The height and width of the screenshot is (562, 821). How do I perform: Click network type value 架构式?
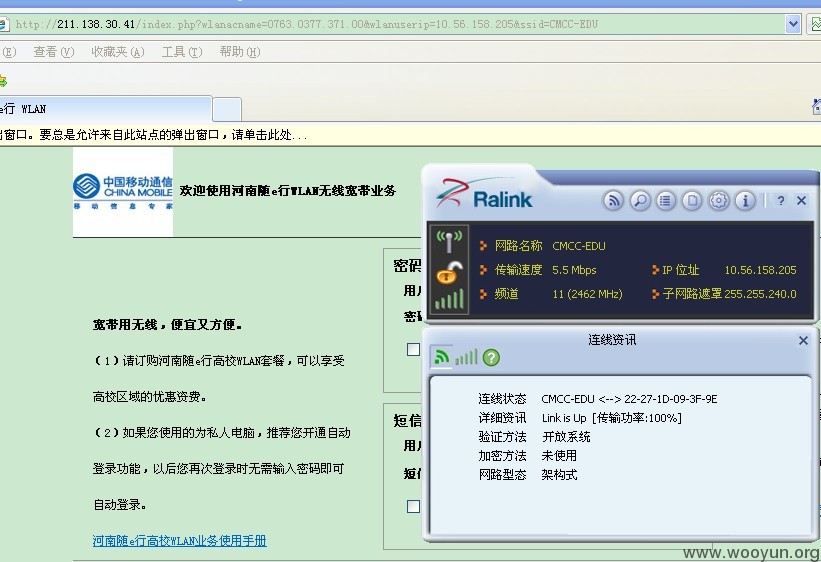click(x=559, y=475)
